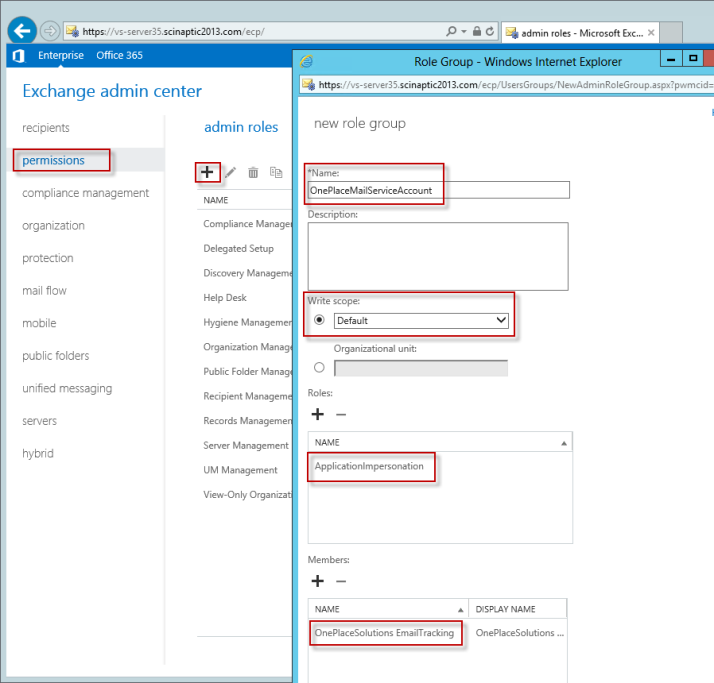The image size is (714, 683).
Task: Switch to the Enterprise tab
Action: 61,56
